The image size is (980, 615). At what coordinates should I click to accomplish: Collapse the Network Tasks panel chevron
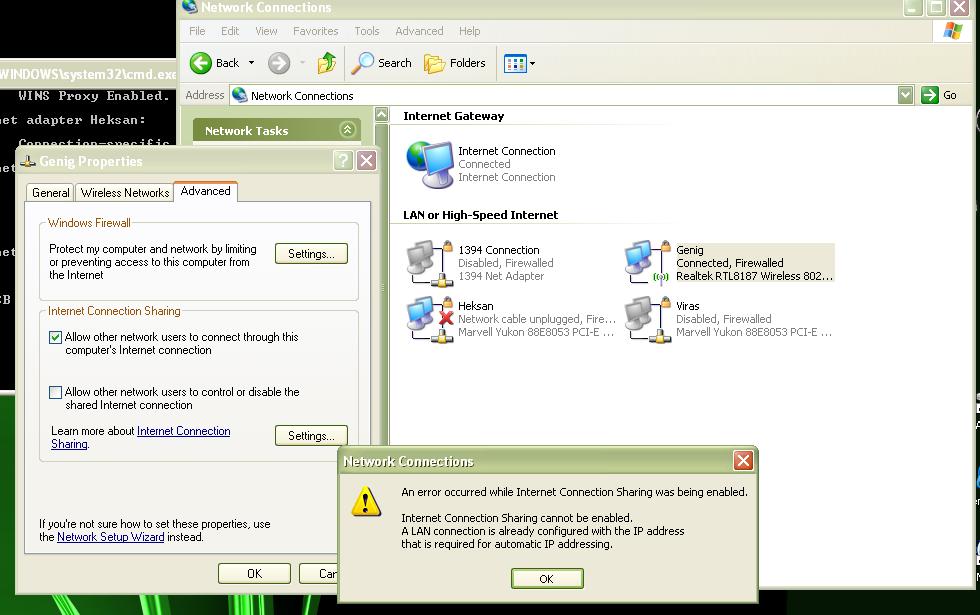point(348,129)
